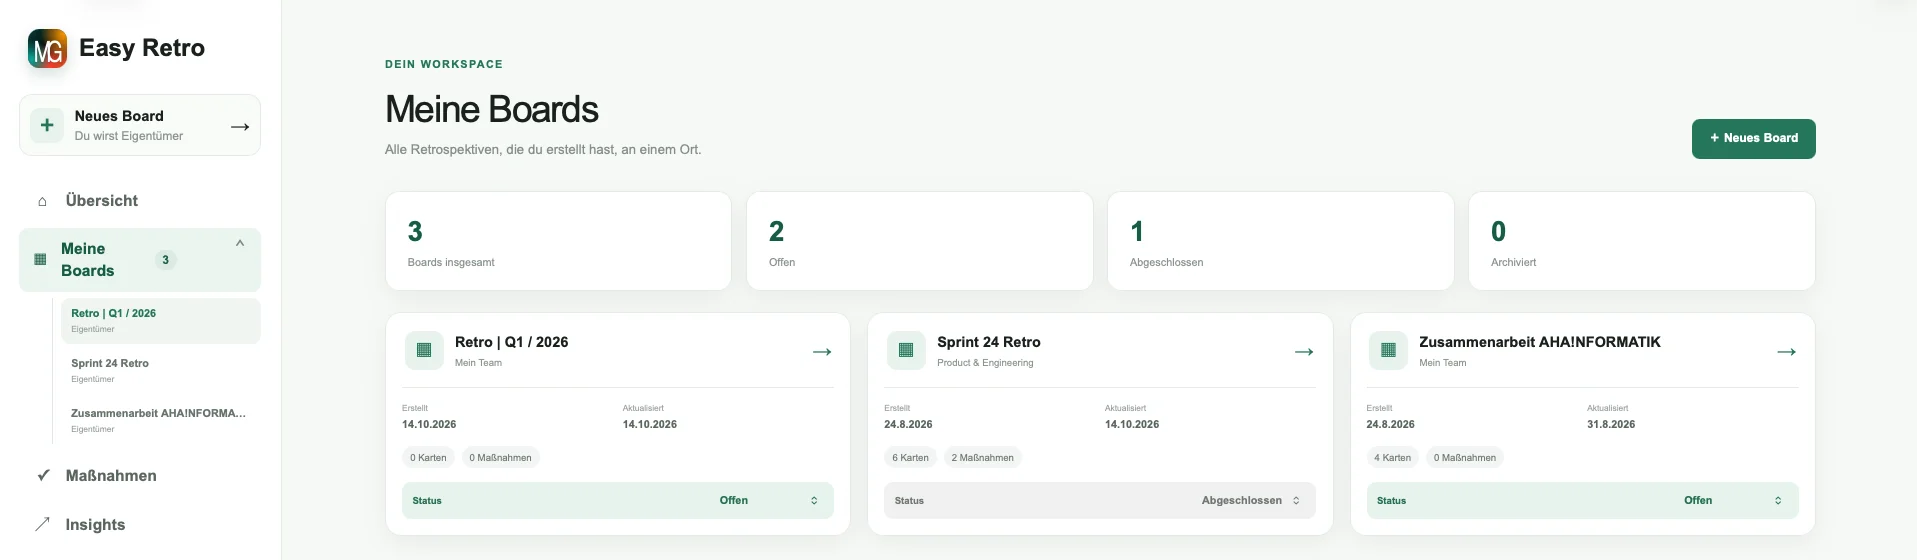Screen dimensions: 1917x560
Task: Click the Easy Retro title link
Action: (x=142, y=48)
